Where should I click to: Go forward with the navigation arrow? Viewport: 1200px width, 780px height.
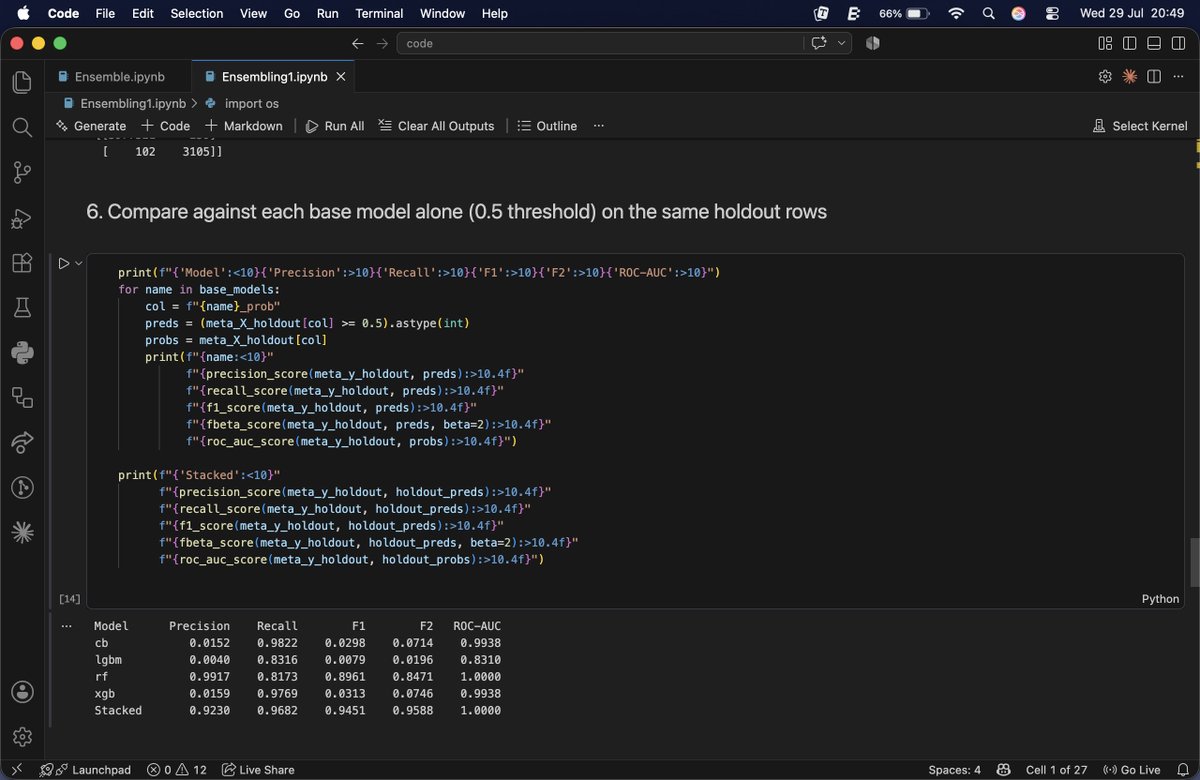point(382,43)
